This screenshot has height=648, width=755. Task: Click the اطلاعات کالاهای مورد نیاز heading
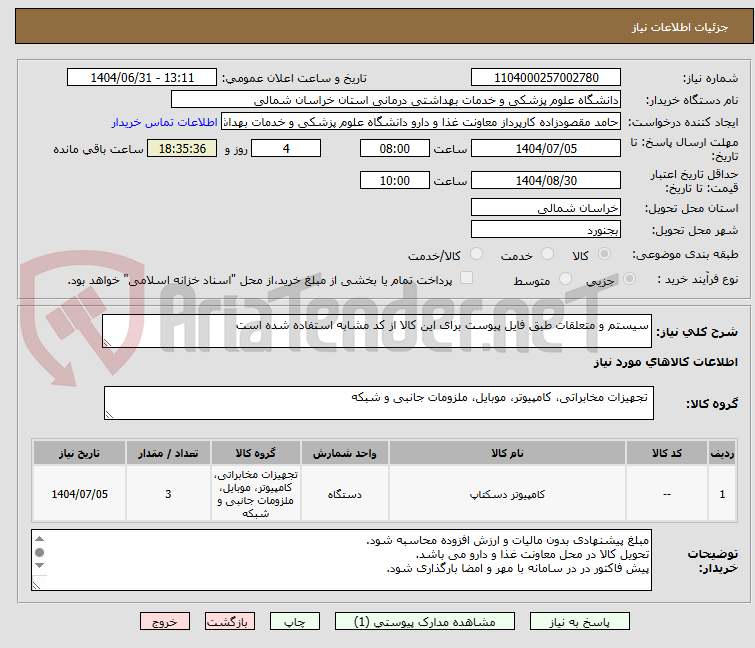(x=665, y=362)
